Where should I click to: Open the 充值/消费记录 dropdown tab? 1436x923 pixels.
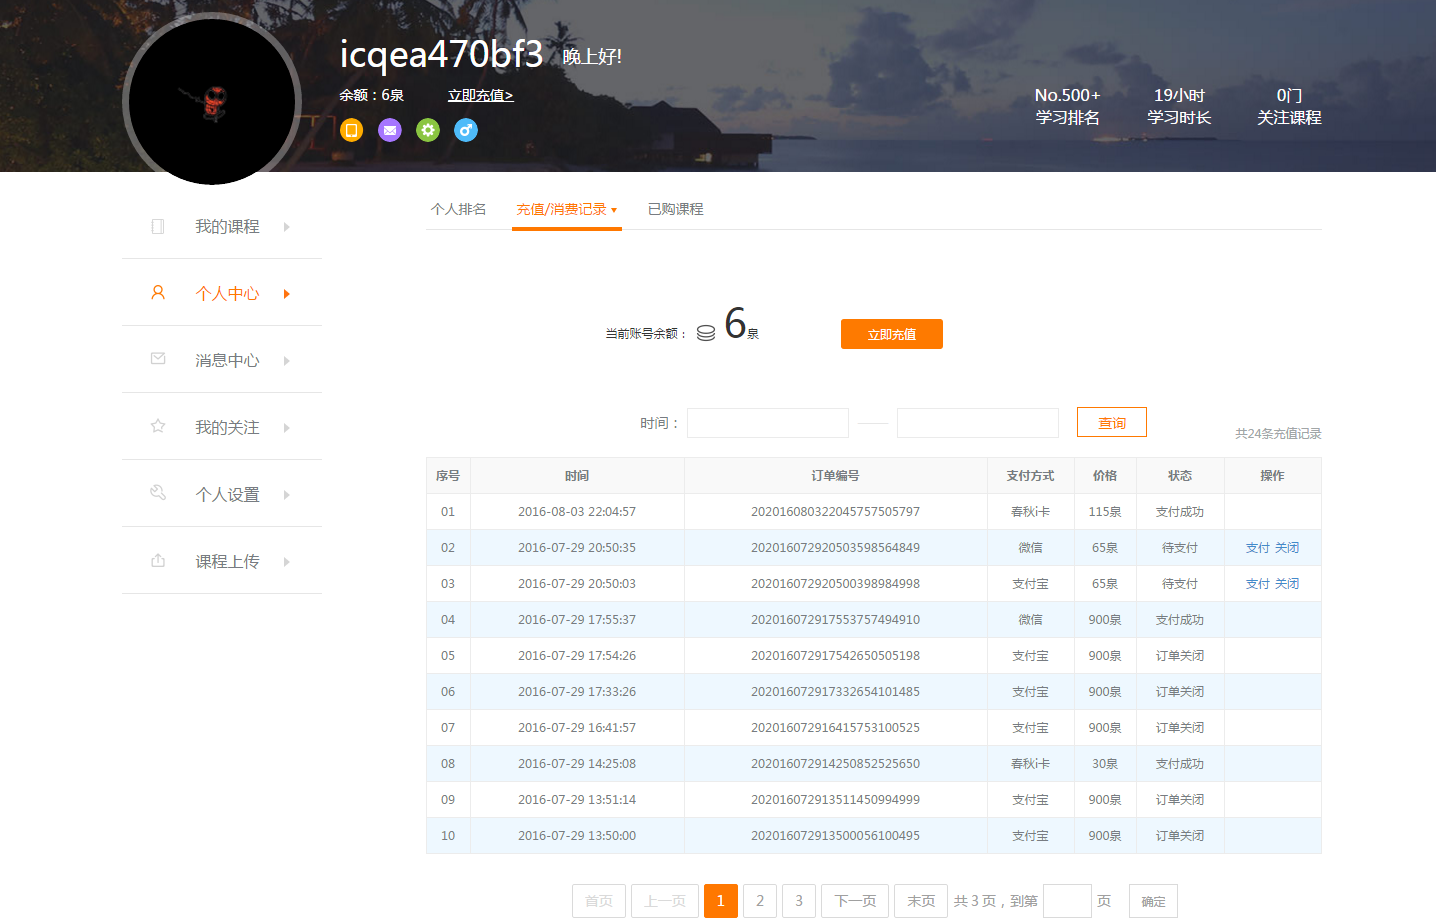point(566,210)
